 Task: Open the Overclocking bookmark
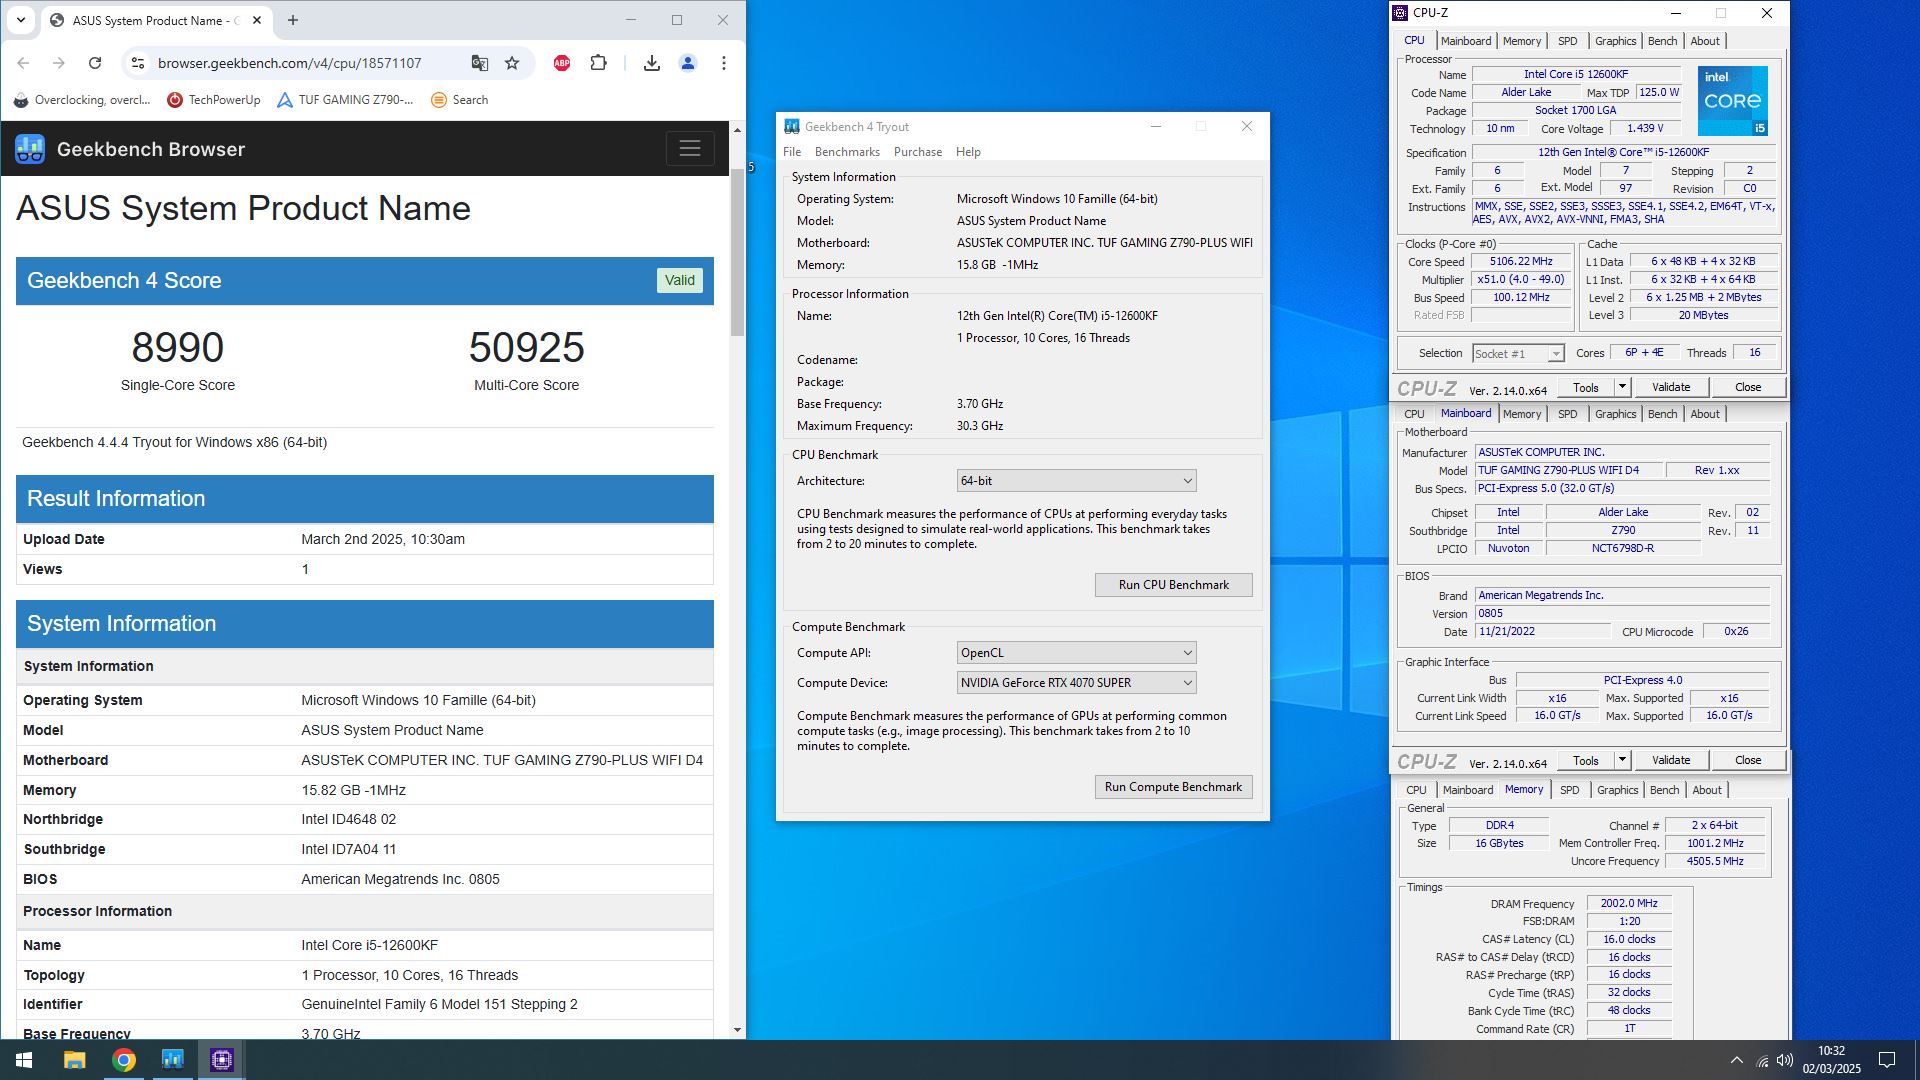[x=82, y=100]
